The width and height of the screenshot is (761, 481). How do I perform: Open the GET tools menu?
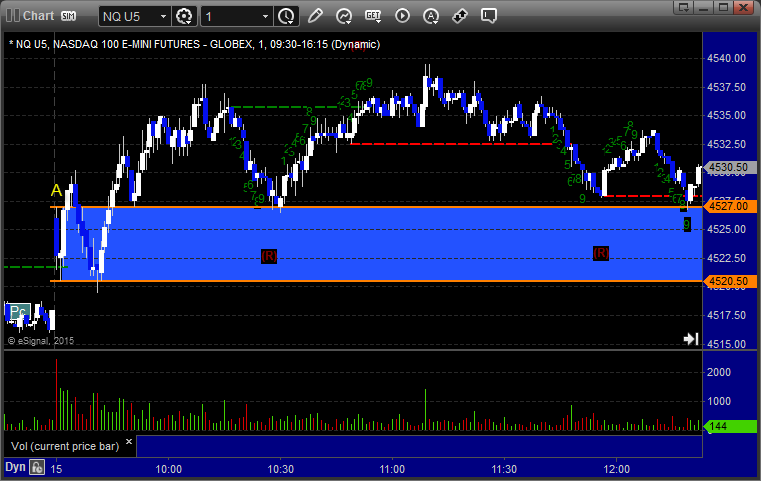point(373,16)
